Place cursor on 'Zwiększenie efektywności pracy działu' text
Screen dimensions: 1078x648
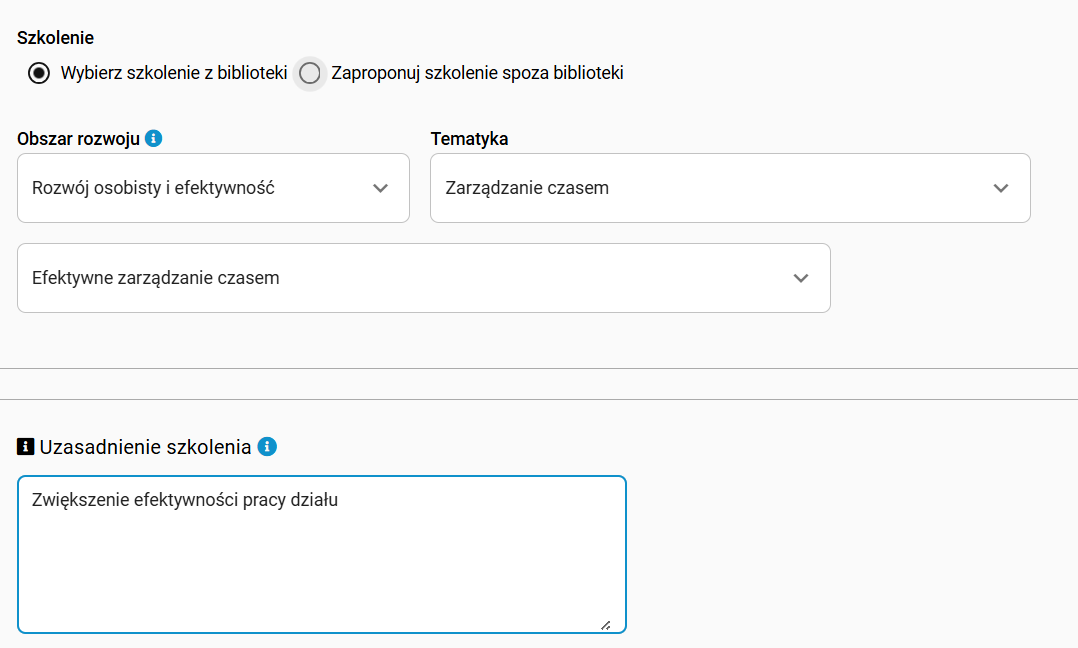tap(185, 500)
